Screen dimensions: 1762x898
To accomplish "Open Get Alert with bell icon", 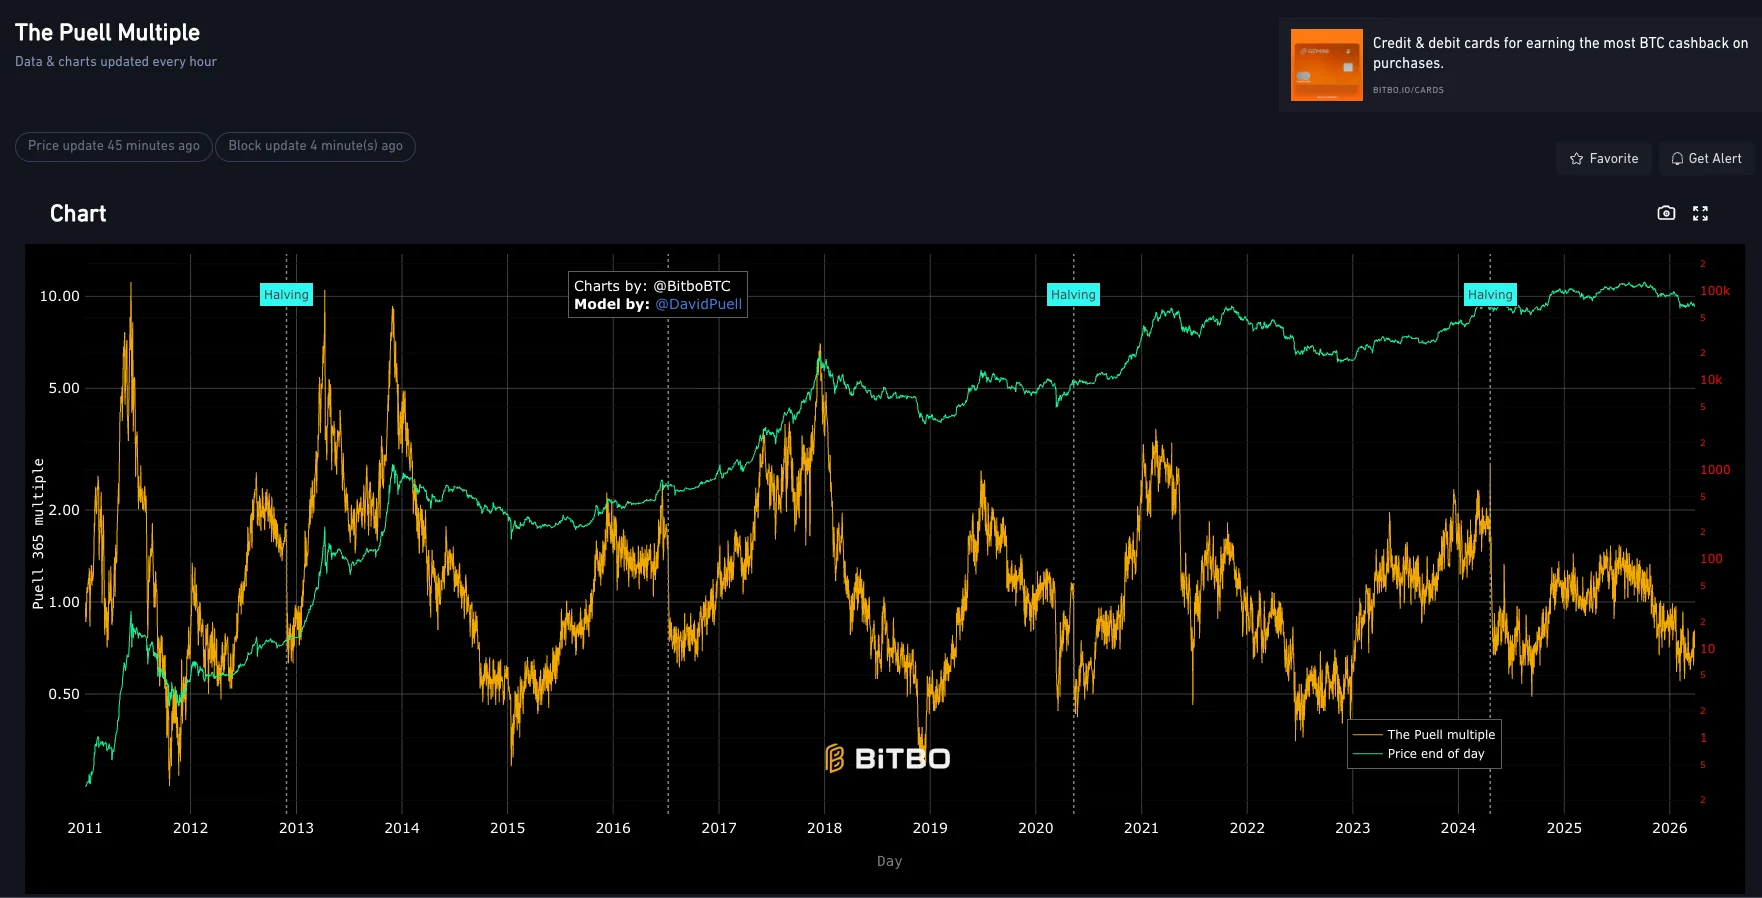I will 1706,159.
